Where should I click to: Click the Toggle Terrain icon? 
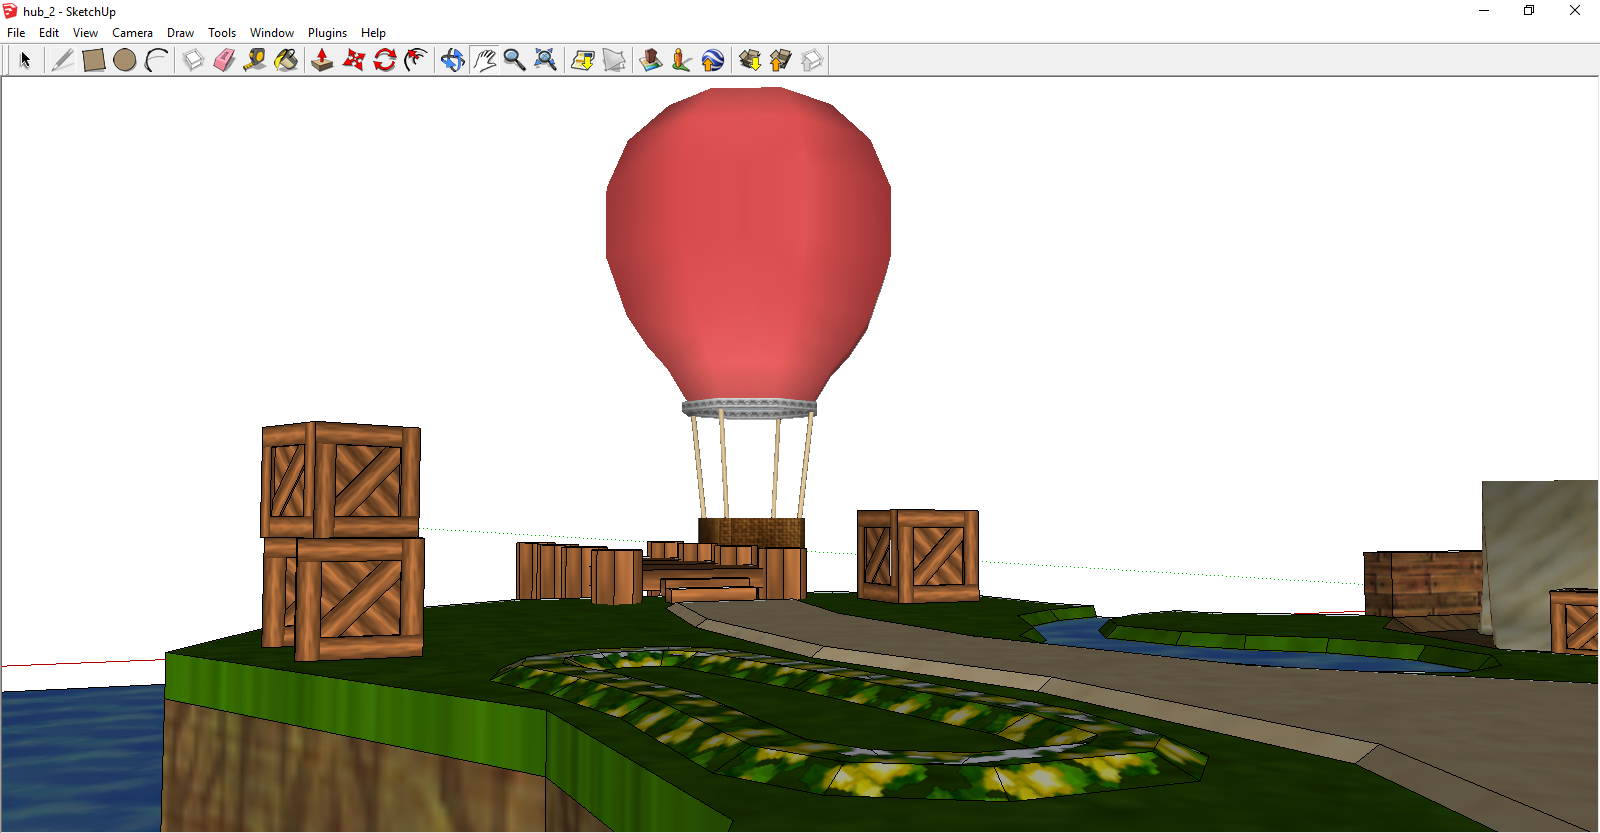614,60
